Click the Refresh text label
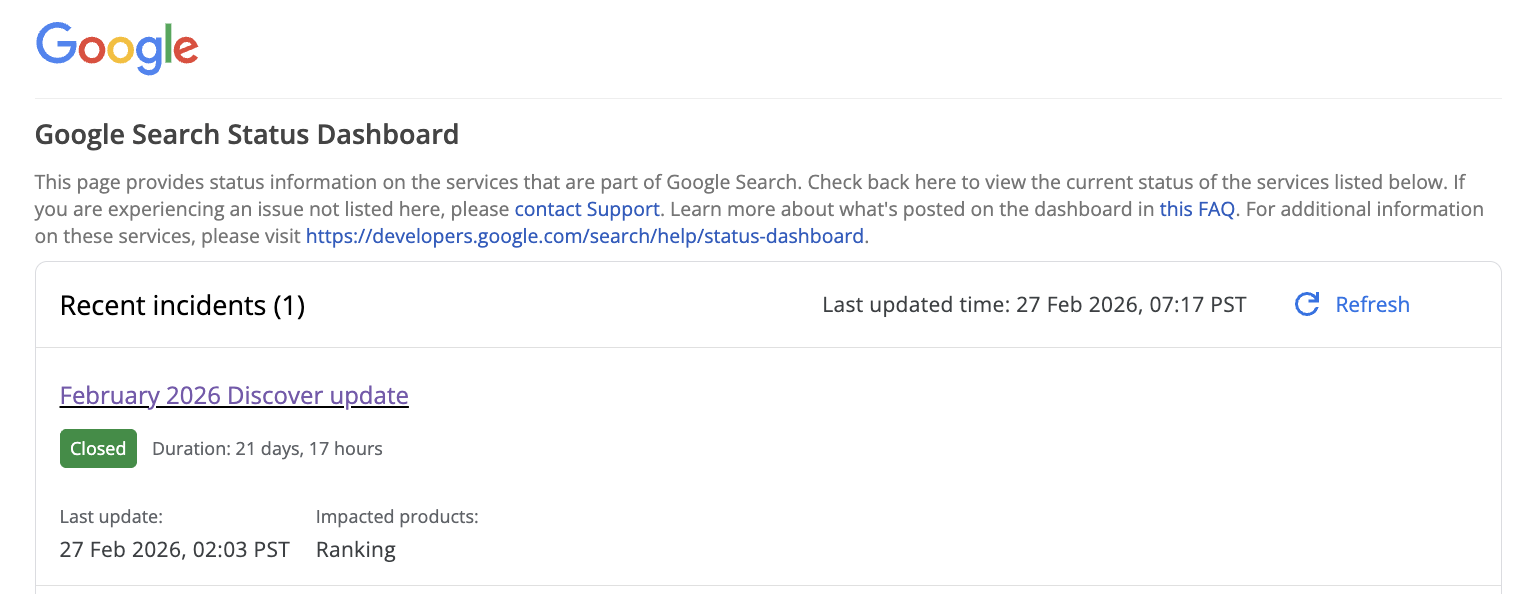 point(1372,304)
